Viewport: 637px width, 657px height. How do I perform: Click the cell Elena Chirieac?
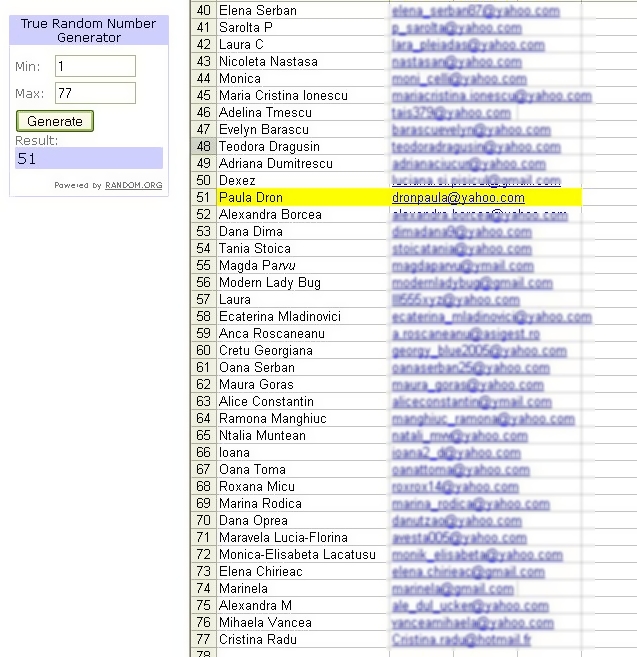pos(303,571)
